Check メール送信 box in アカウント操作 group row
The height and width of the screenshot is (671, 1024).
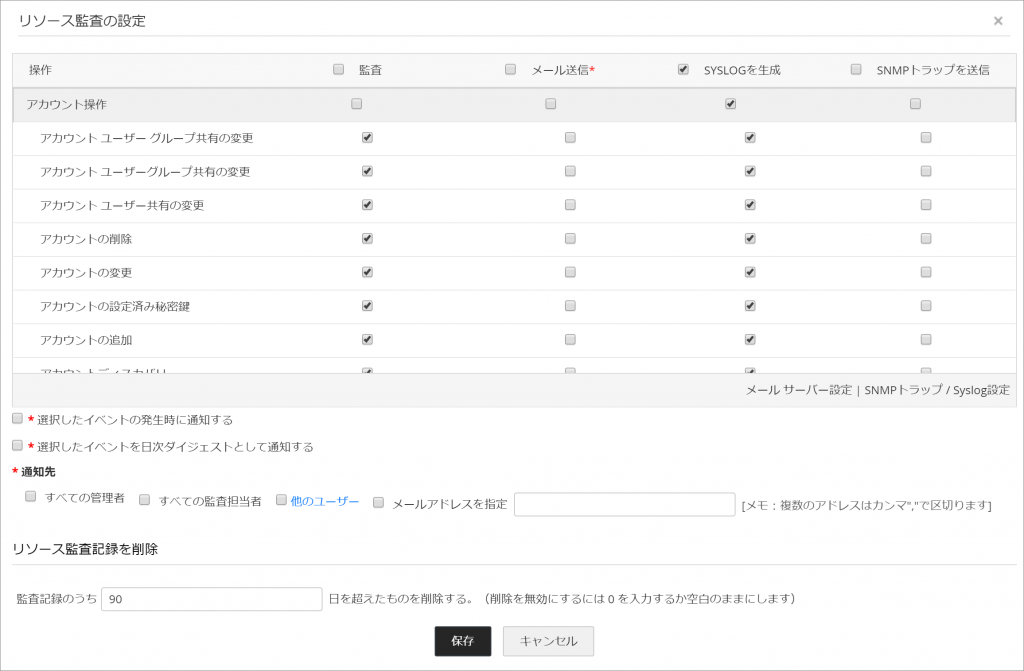pyautogui.click(x=551, y=103)
